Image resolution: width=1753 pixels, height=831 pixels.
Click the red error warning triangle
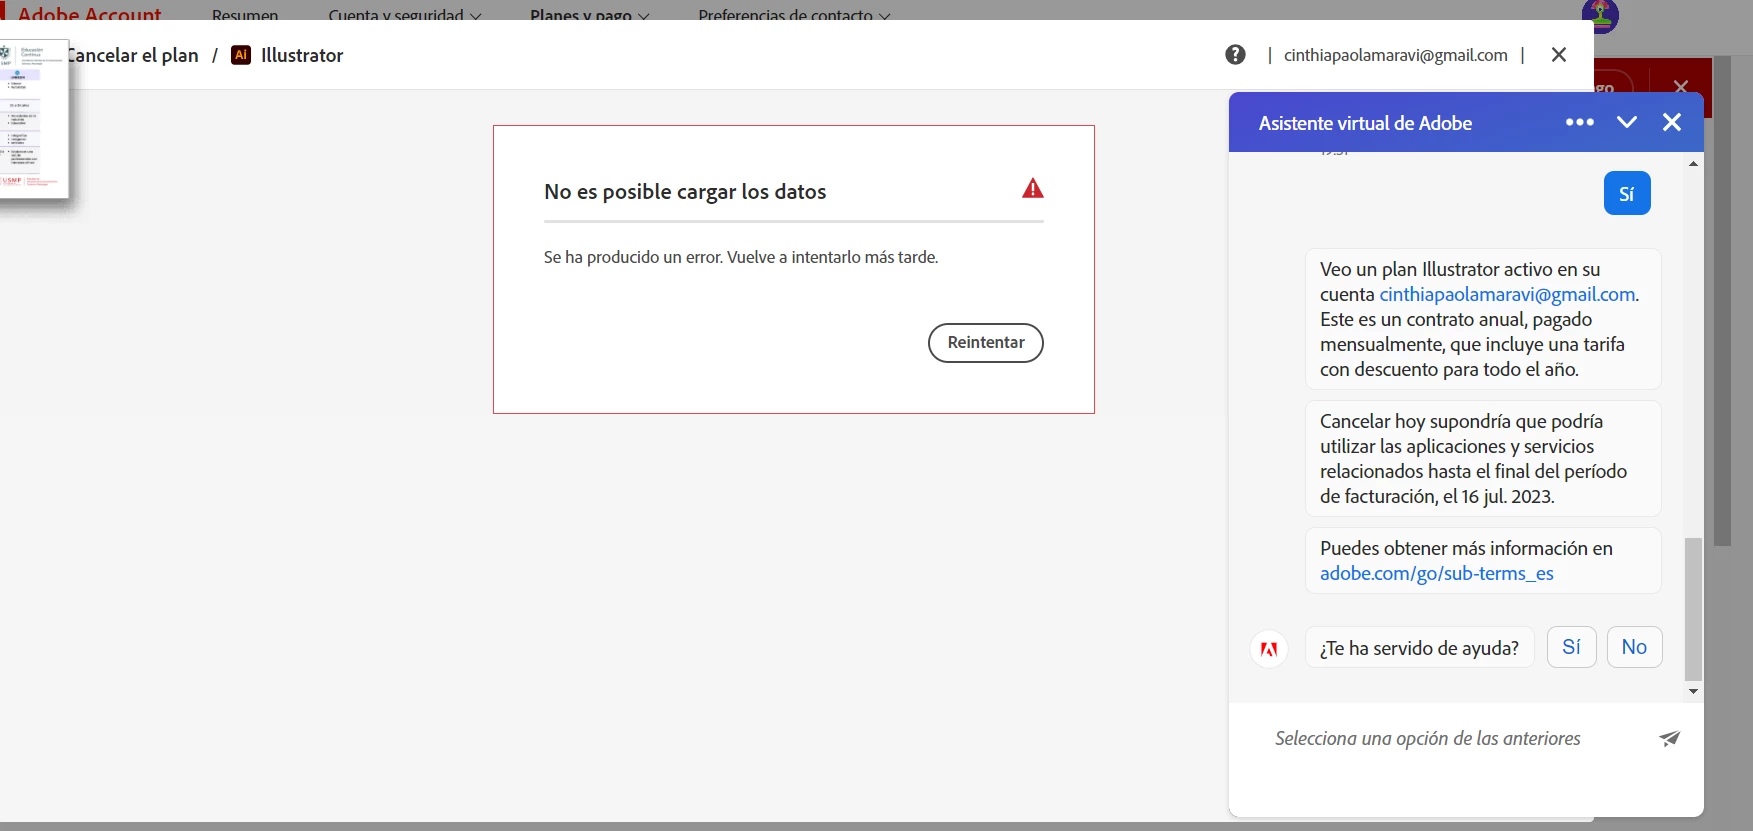[x=1033, y=188]
